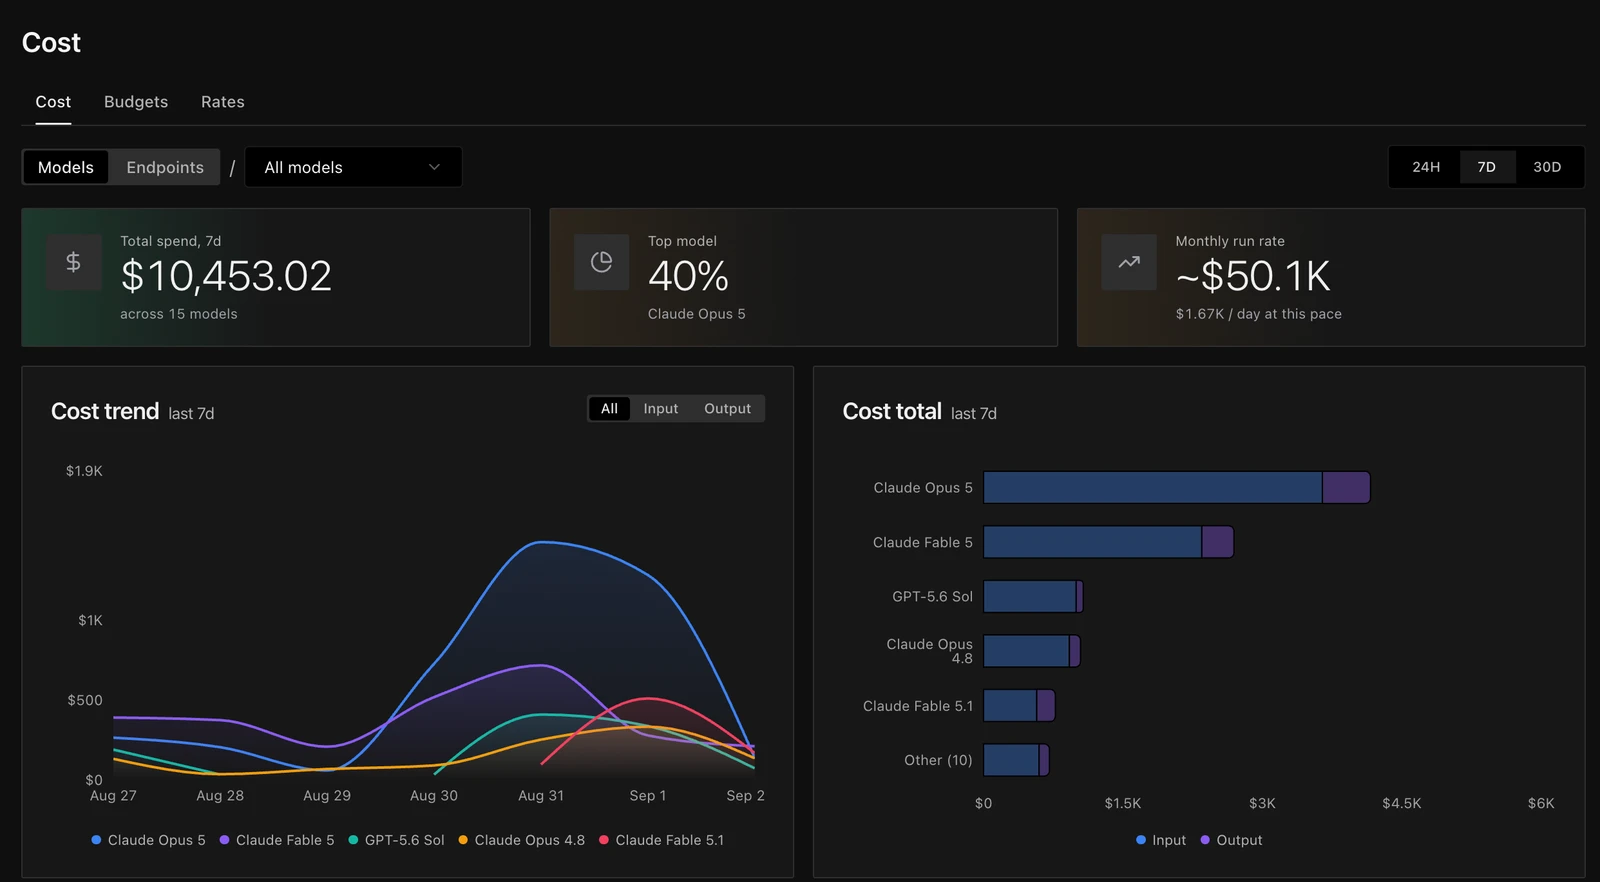The width and height of the screenshot is (1600, 882).
Task: Set time range to 30D
Action: click(x=1547, y=167)
